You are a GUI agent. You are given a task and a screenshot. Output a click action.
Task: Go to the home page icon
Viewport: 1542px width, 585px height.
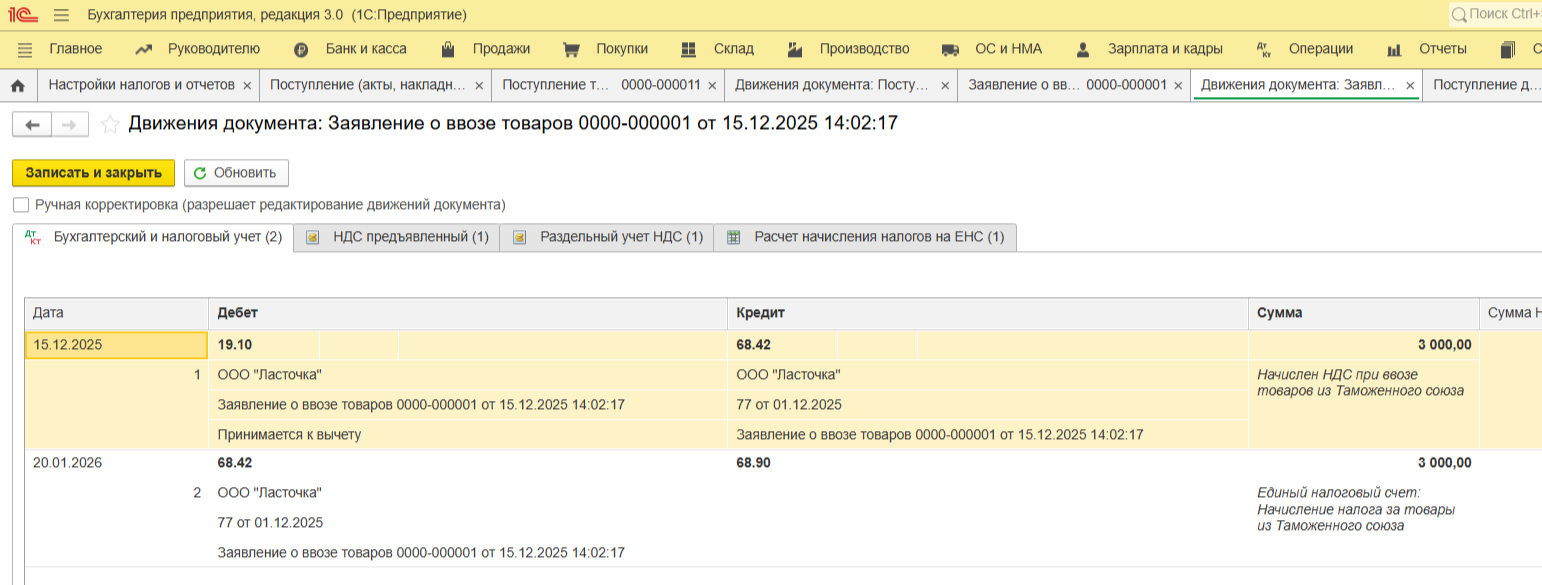(17, 86)
